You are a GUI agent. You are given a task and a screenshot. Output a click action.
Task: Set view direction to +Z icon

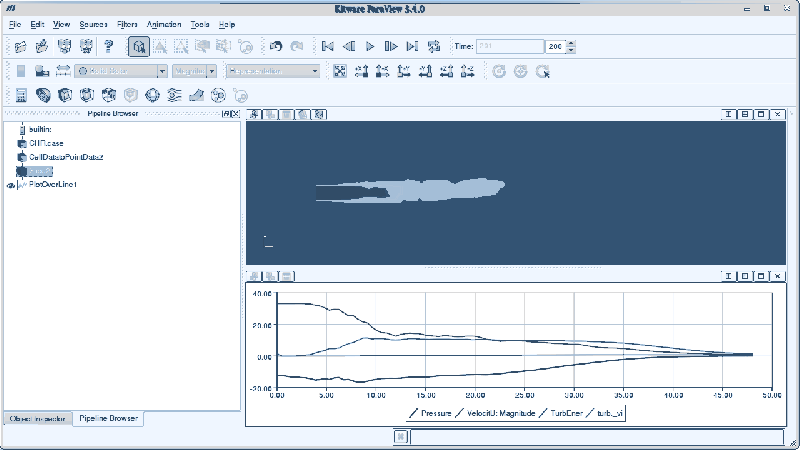coord(446,71)
